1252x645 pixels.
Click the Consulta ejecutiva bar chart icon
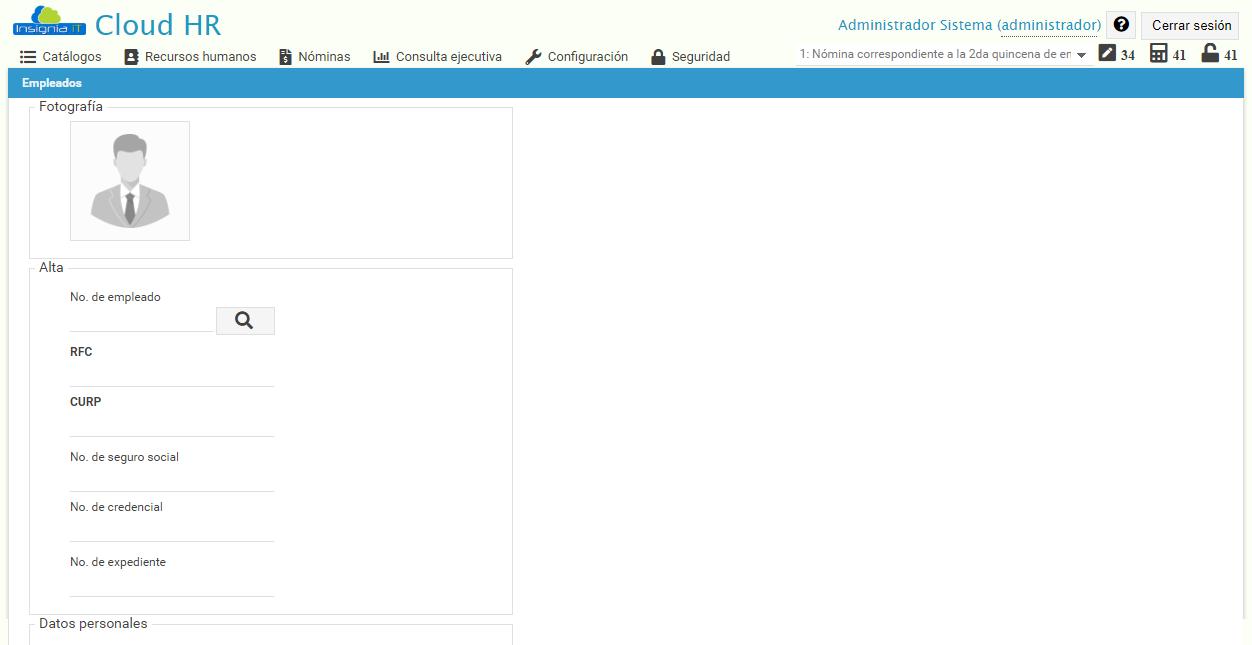point(380,56)
